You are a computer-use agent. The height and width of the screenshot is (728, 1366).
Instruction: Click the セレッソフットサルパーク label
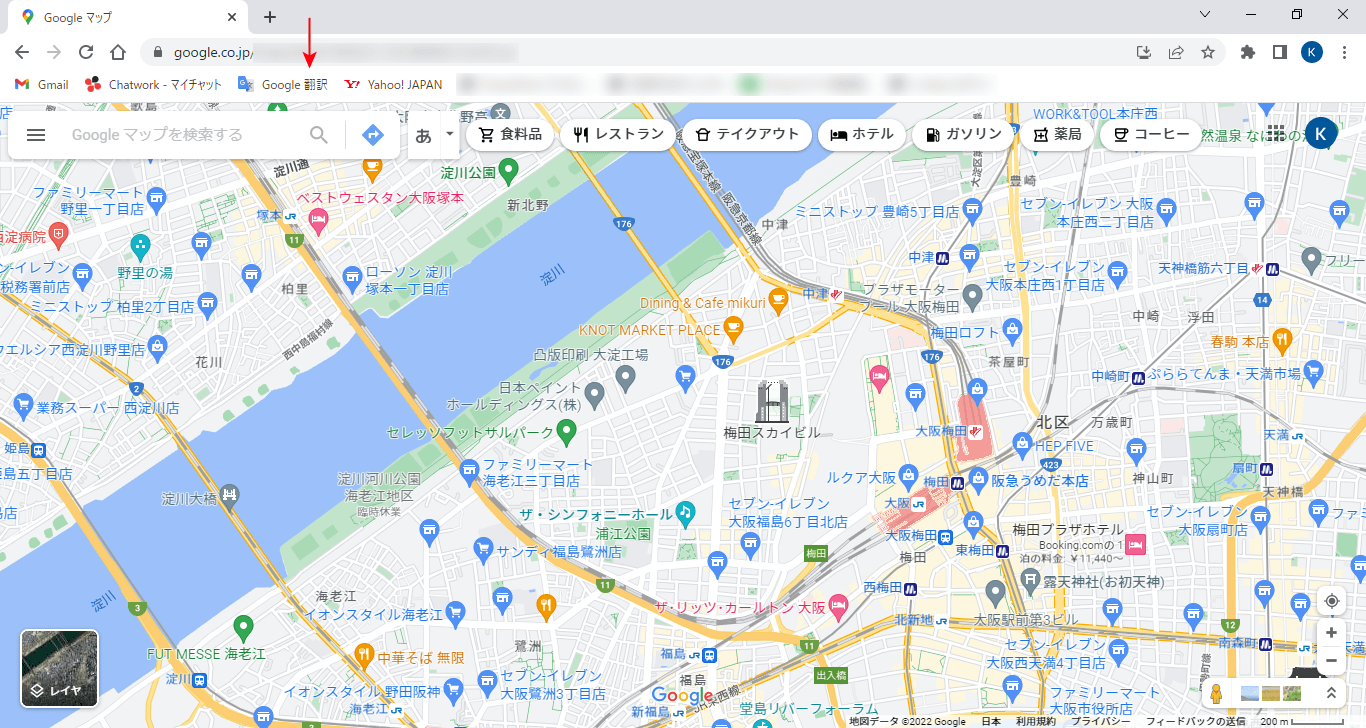(x=469, y=433)
